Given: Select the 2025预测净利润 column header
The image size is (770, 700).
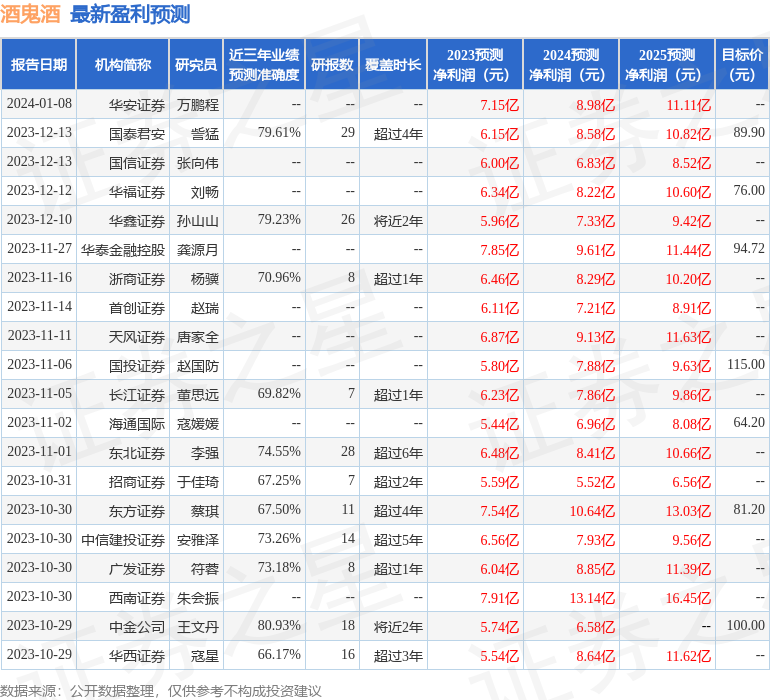Looking at the screenshot, I should (667, 64).
